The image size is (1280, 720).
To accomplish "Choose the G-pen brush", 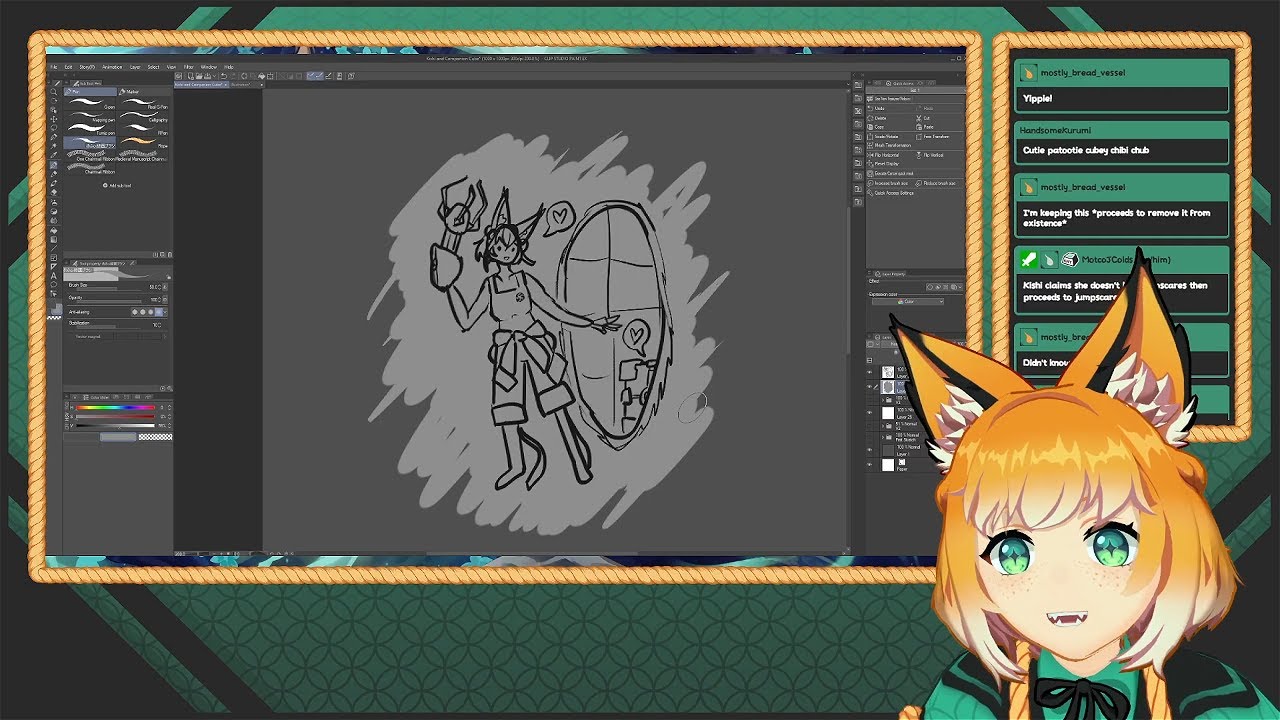I will pyautogui.click(x=90, y=104).
